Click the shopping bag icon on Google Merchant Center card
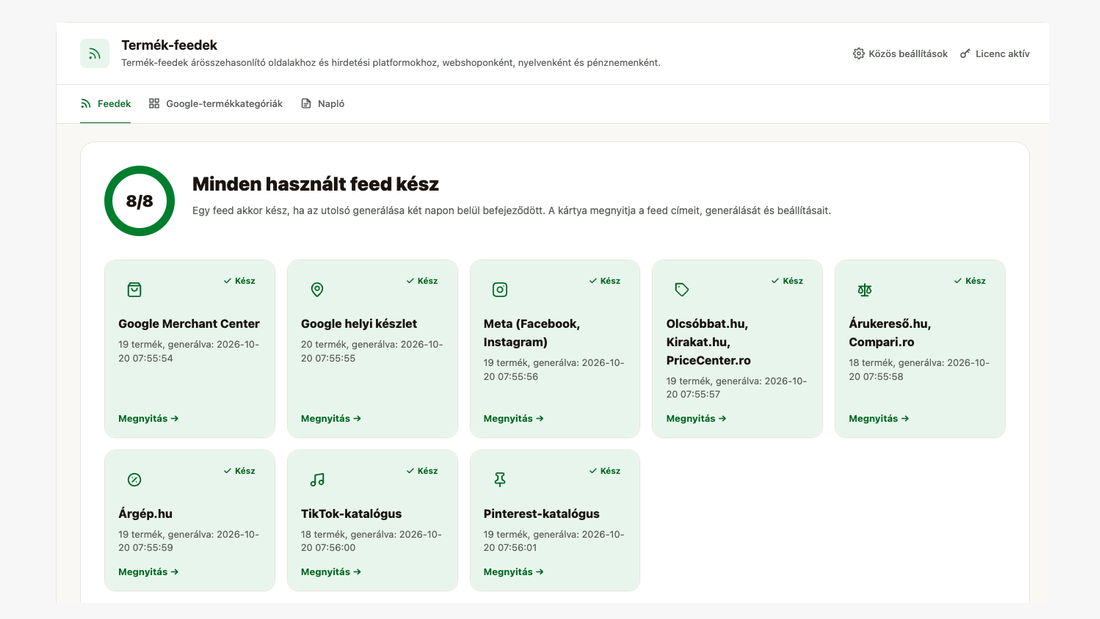This screenshot has height=619, width=1100. [134, 290]
